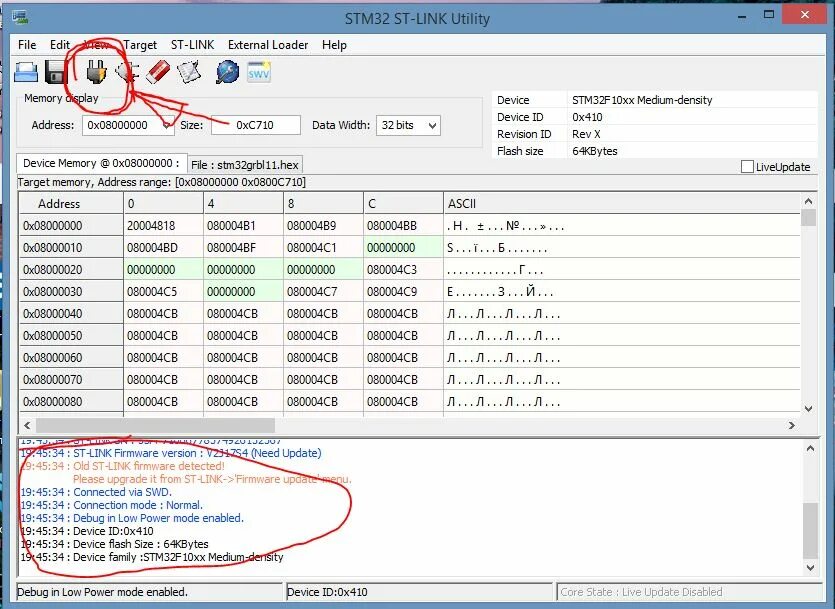Select cell 080004C7 in row 0x08000030

click(x=323, y=292)
